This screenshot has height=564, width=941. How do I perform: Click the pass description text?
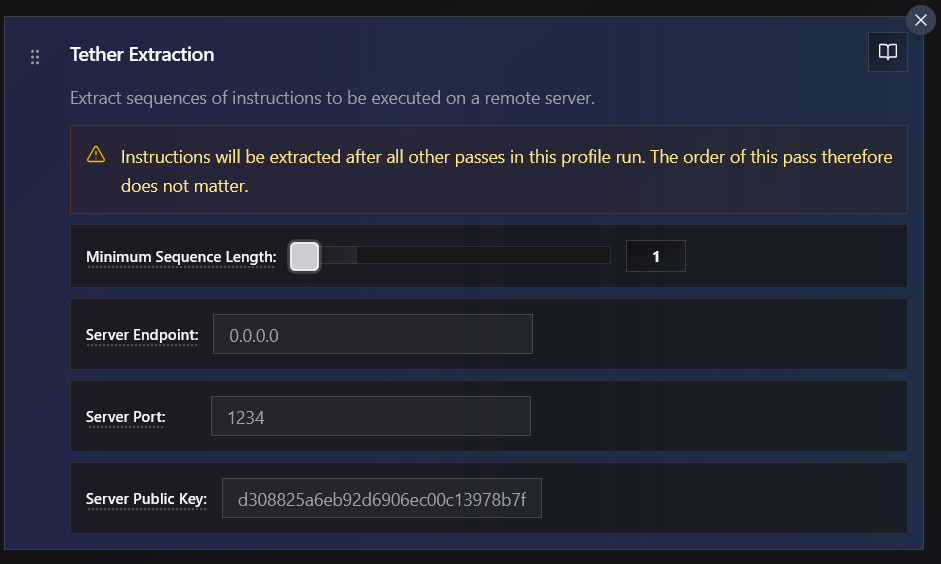[x=332, y=99]
